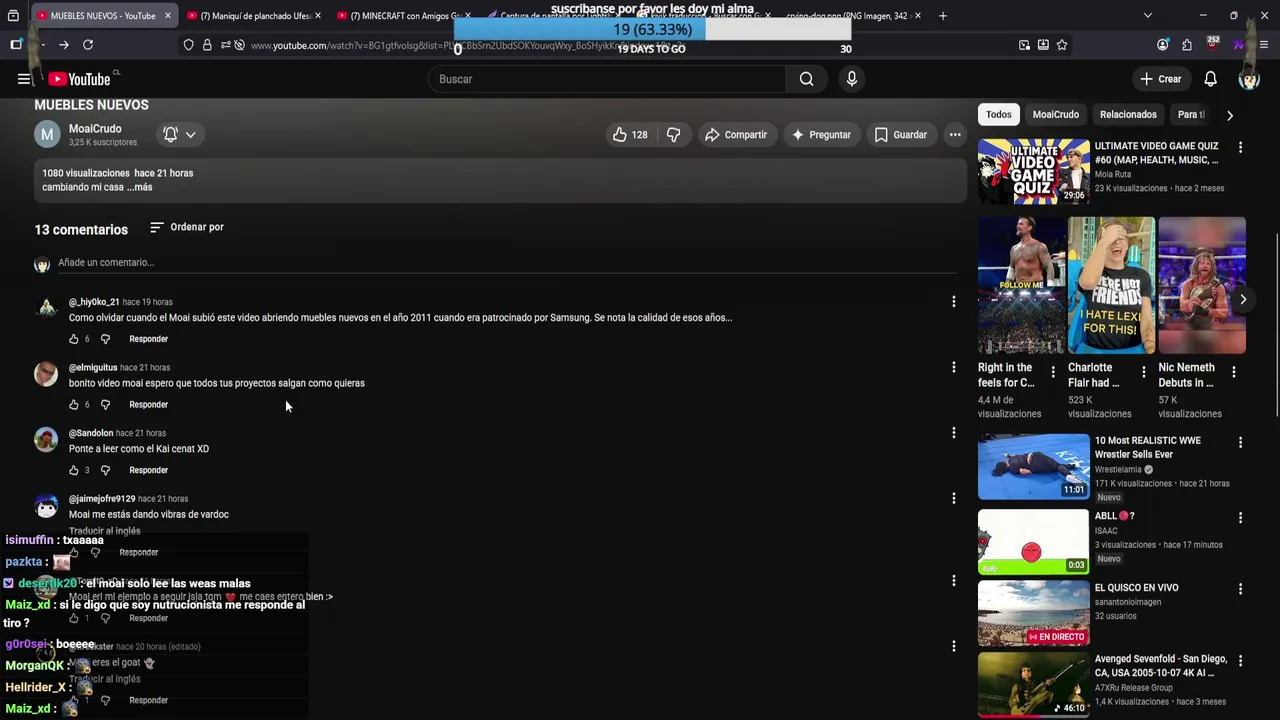
Task: Switch to MUEBLES NUEVOS - YouTube tab
Action: (x=104, y=16)
